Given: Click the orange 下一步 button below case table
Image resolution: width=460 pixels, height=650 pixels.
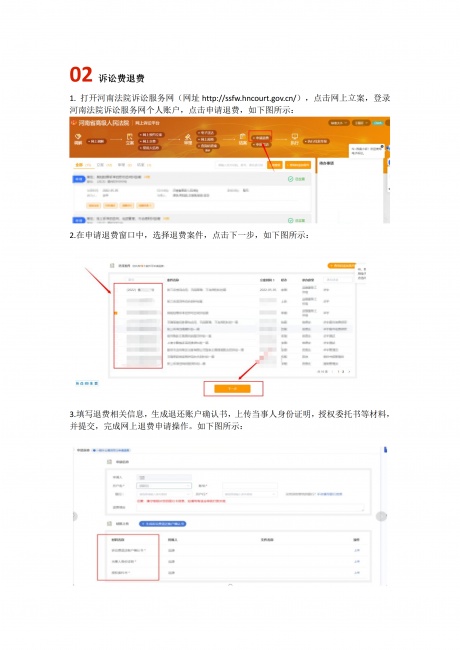Looking at the screenshot, I should click(232, 389).
